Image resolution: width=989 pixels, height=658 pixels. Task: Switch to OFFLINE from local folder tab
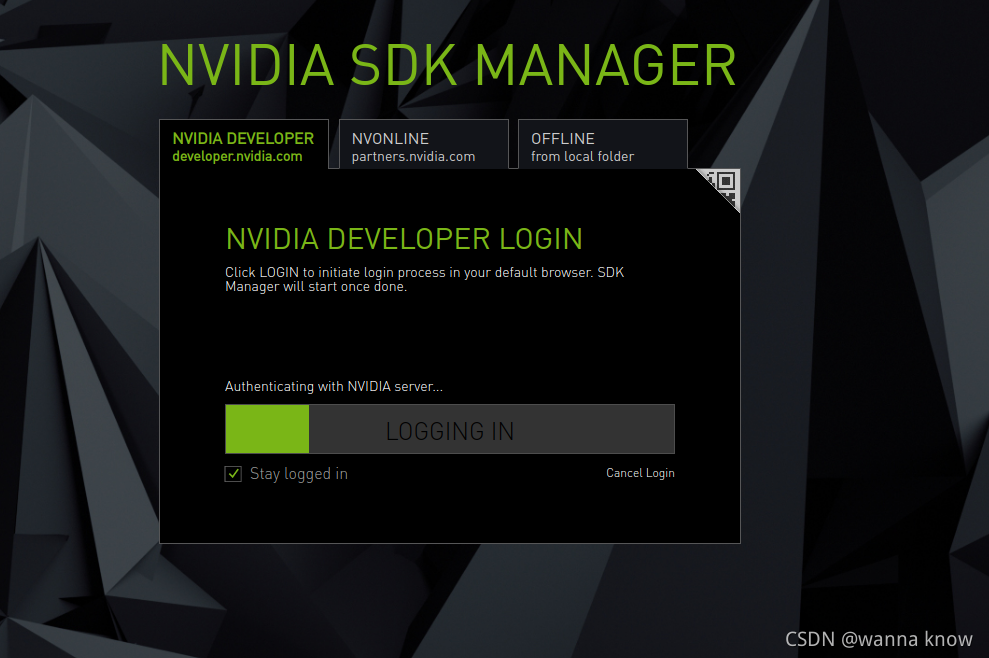[602, 144]
